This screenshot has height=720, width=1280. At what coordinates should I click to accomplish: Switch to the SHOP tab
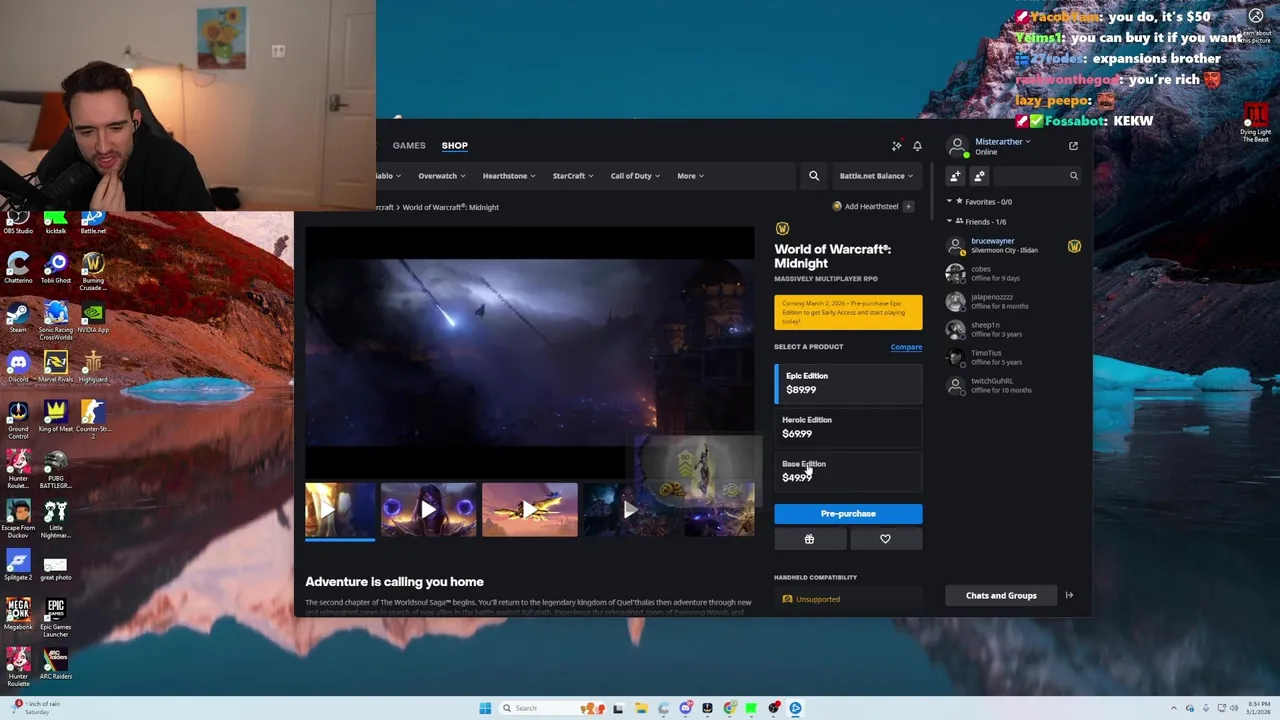click(455, 146)
